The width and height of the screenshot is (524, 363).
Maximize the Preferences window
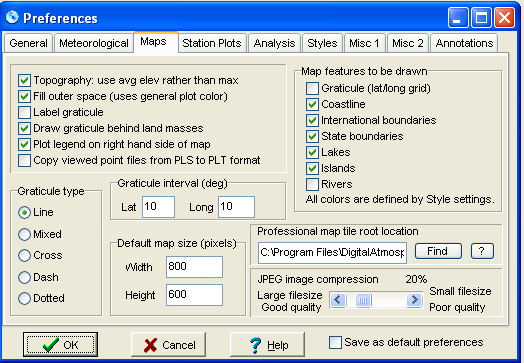coord(481,18)
